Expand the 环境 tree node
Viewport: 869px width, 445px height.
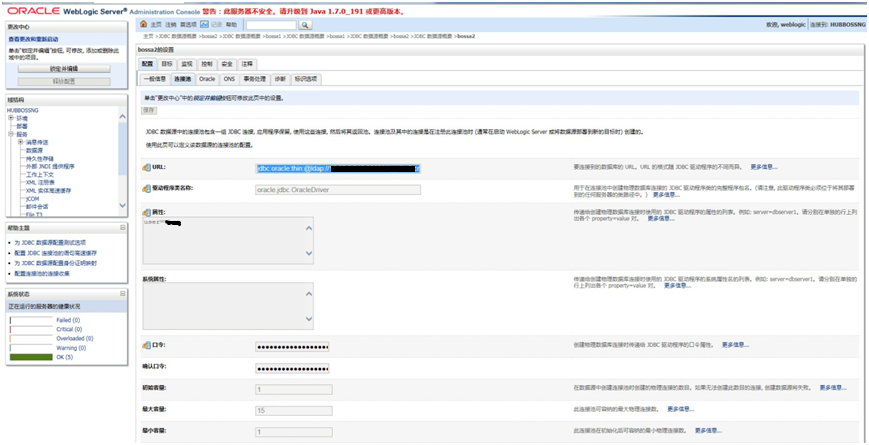coord(11,118)
